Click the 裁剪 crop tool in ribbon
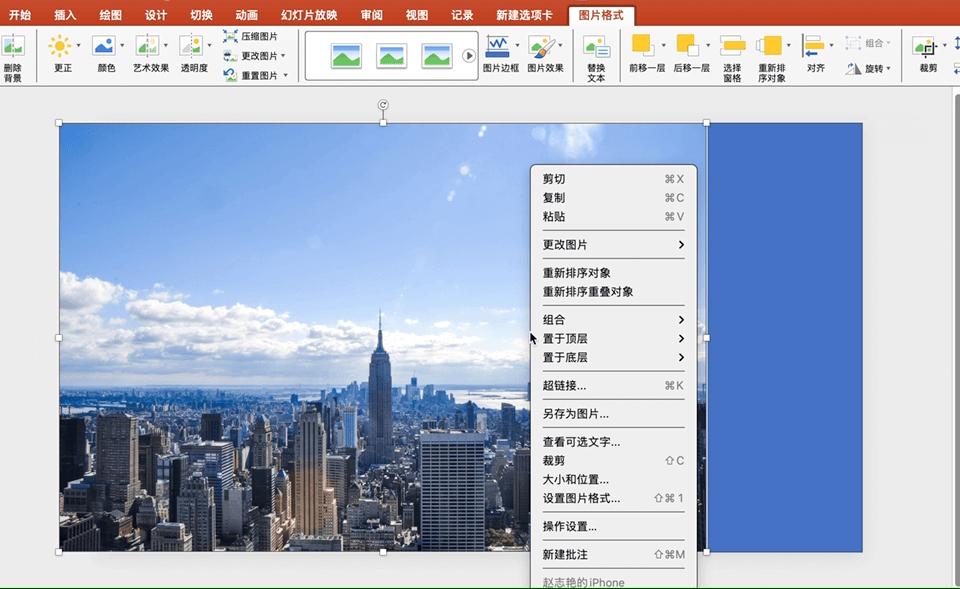The width and height of the screenshot is (960, 589). click(927, 47)
